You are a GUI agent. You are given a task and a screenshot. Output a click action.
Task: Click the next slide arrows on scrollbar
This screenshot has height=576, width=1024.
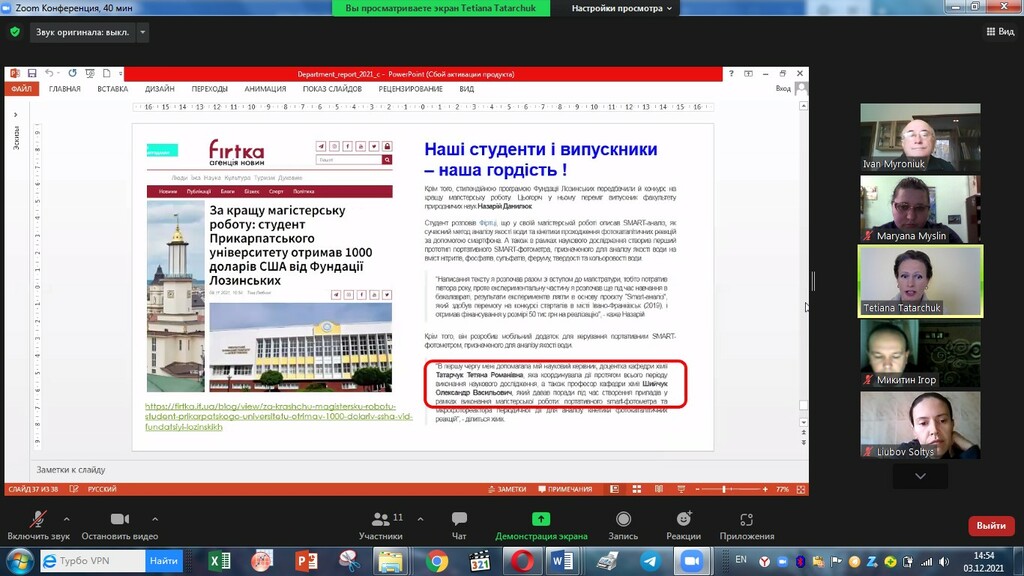pyautogui.click(x=803, y=442)
